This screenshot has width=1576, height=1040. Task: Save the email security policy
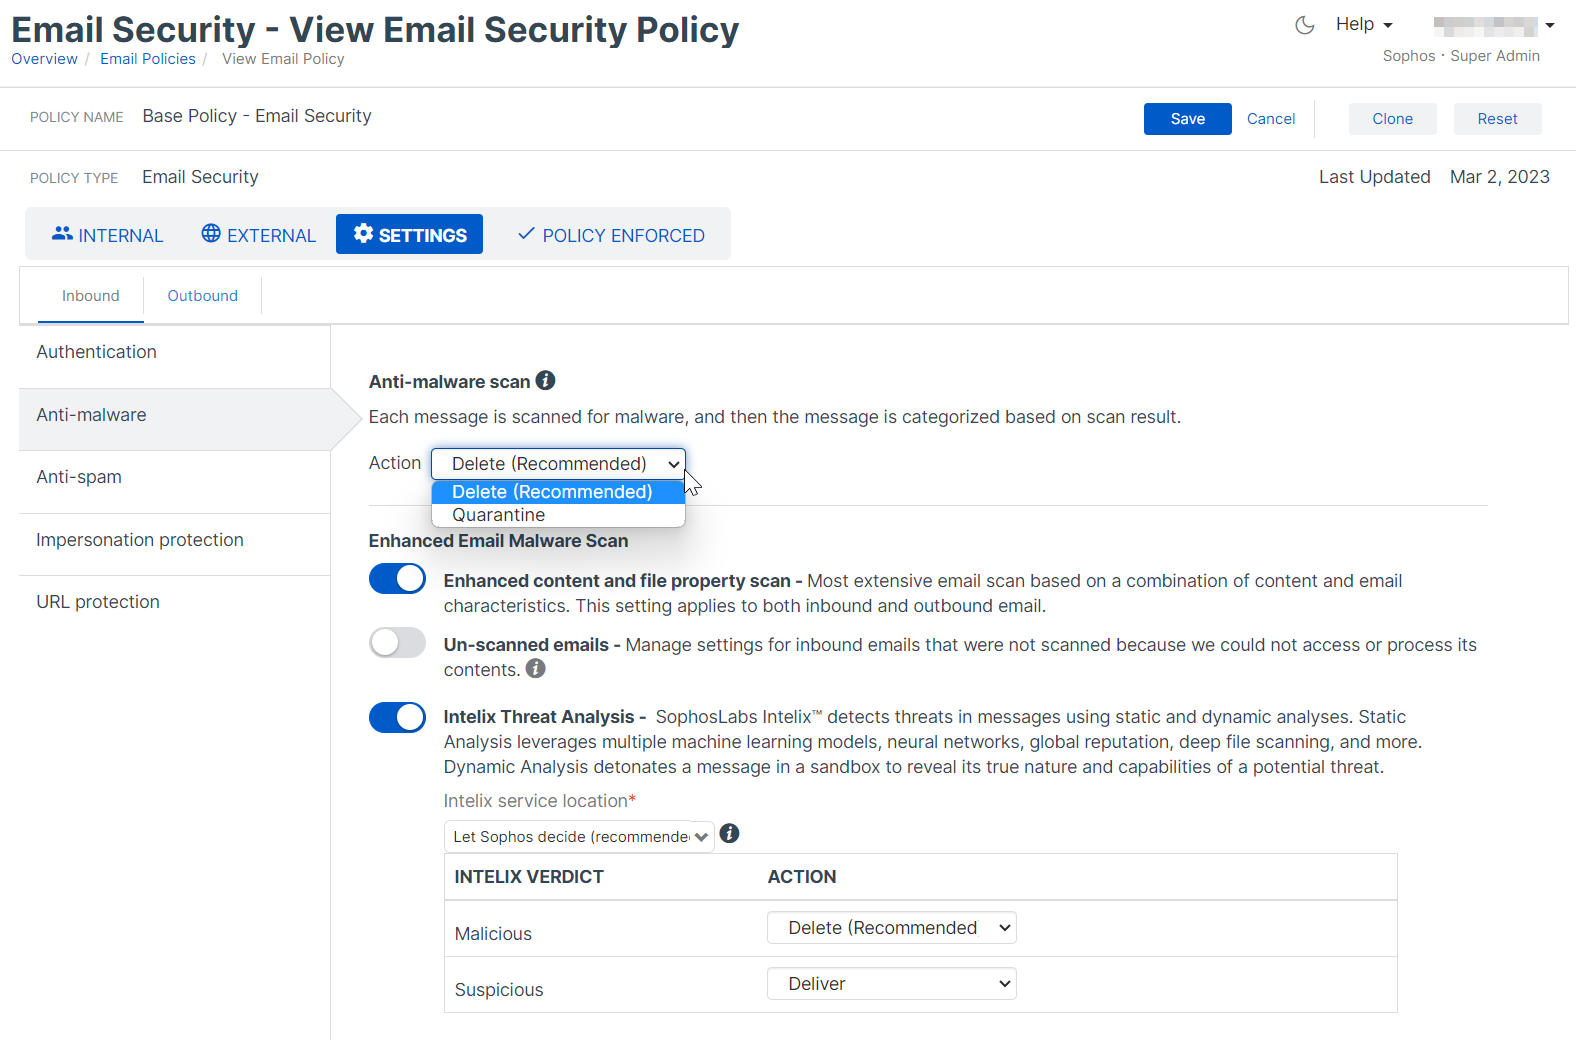pos(1187,119)
